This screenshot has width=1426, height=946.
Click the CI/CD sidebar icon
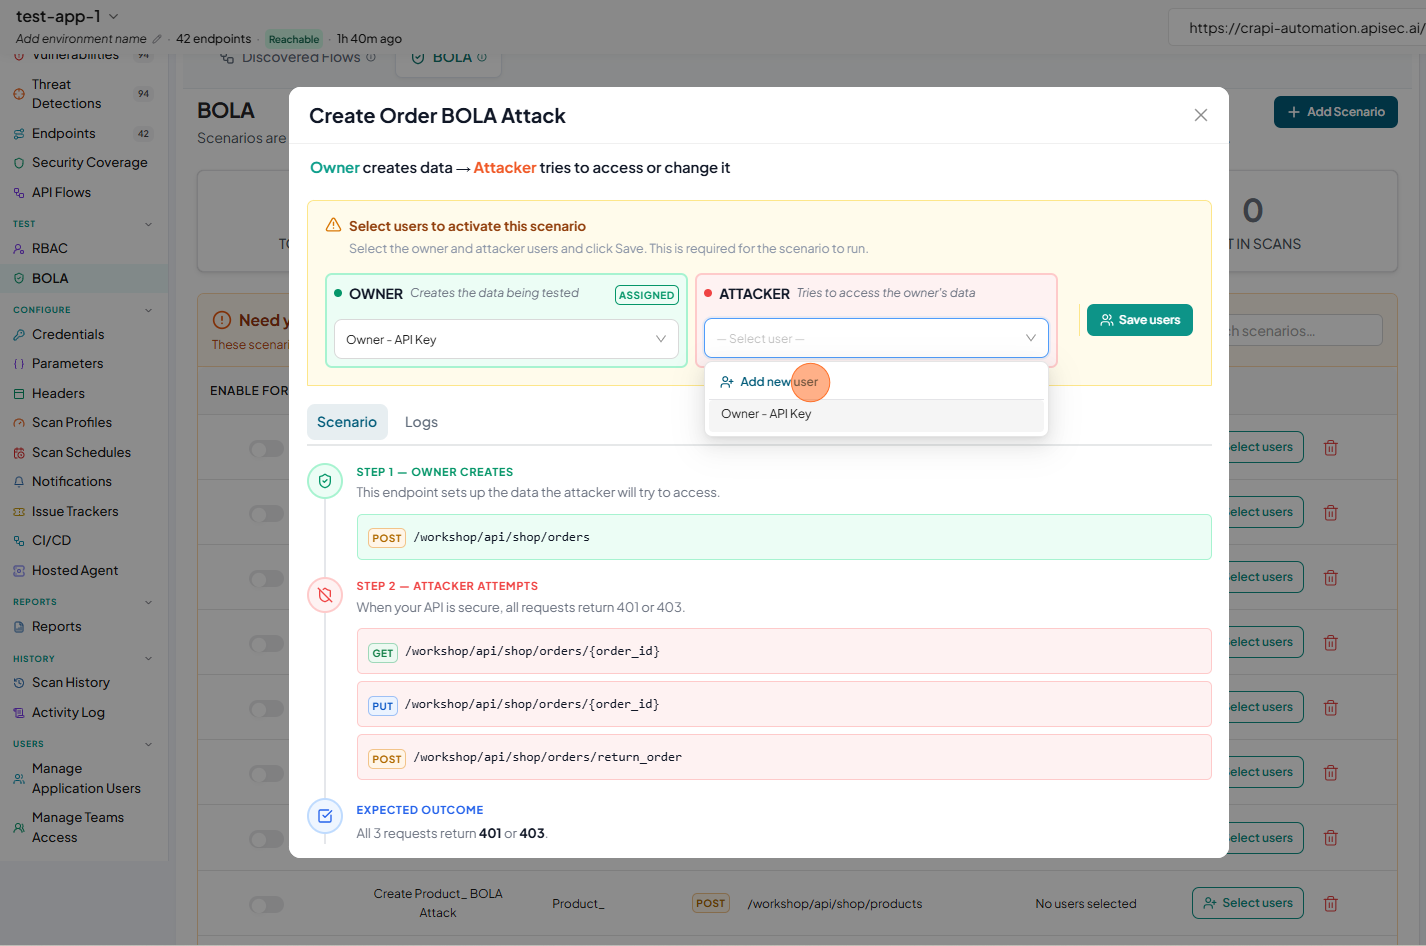click(x=18, y=541)
